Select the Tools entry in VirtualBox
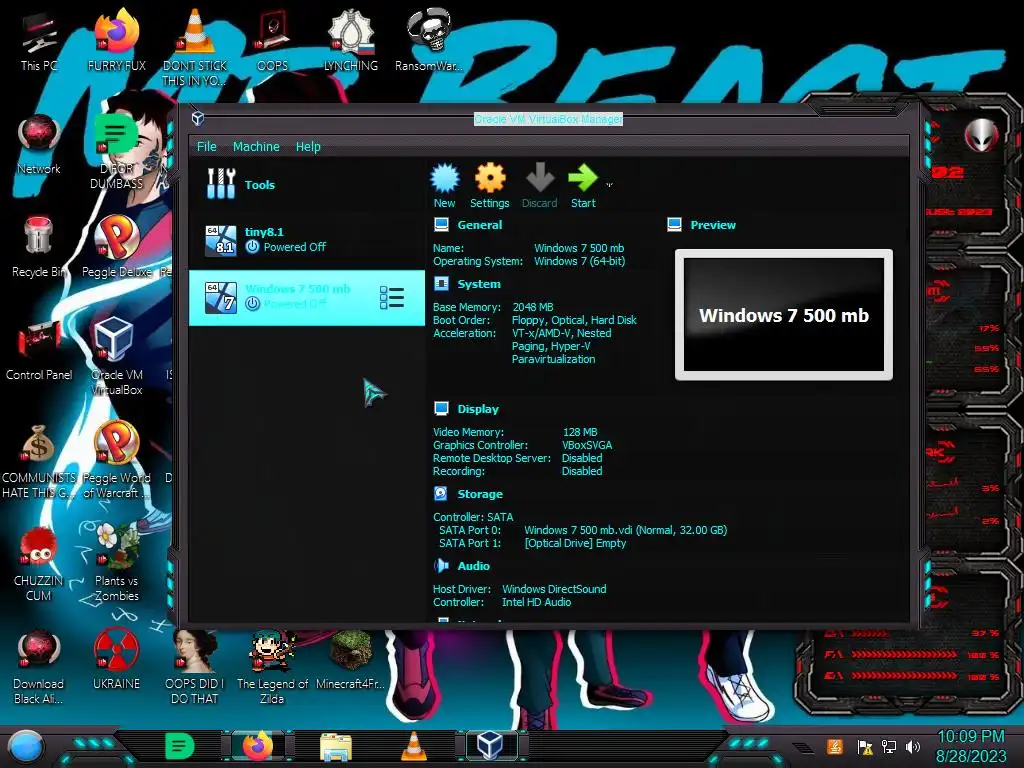The image size is (1024, 768). (x=307, y=184)
